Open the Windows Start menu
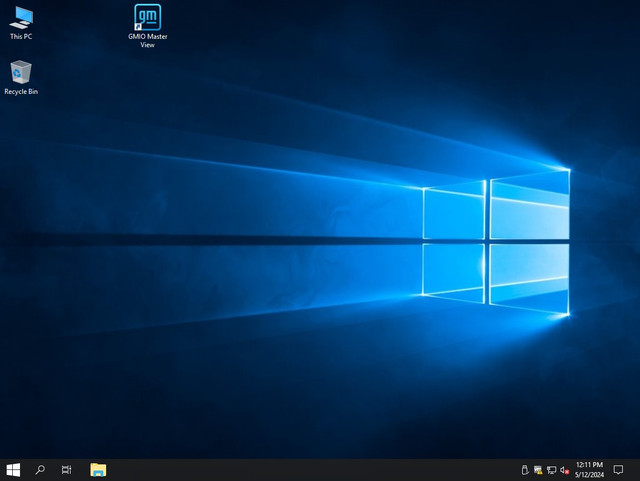The width and height of the screenshot is (640, 481). (x=13, y=470)
